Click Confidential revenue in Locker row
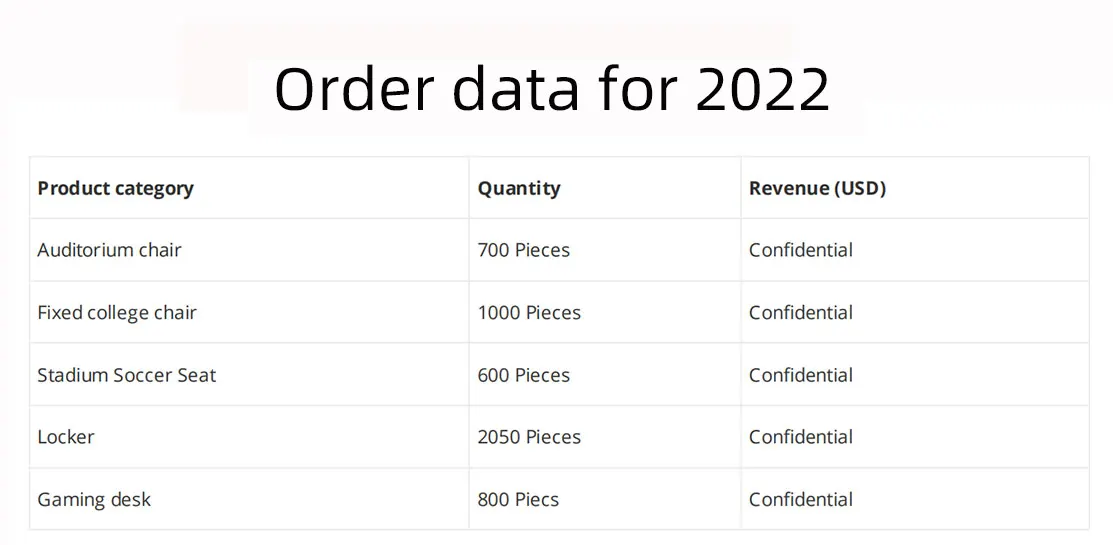The width and height of the screenshot is (1113, 545). click(x=800, y=437)
